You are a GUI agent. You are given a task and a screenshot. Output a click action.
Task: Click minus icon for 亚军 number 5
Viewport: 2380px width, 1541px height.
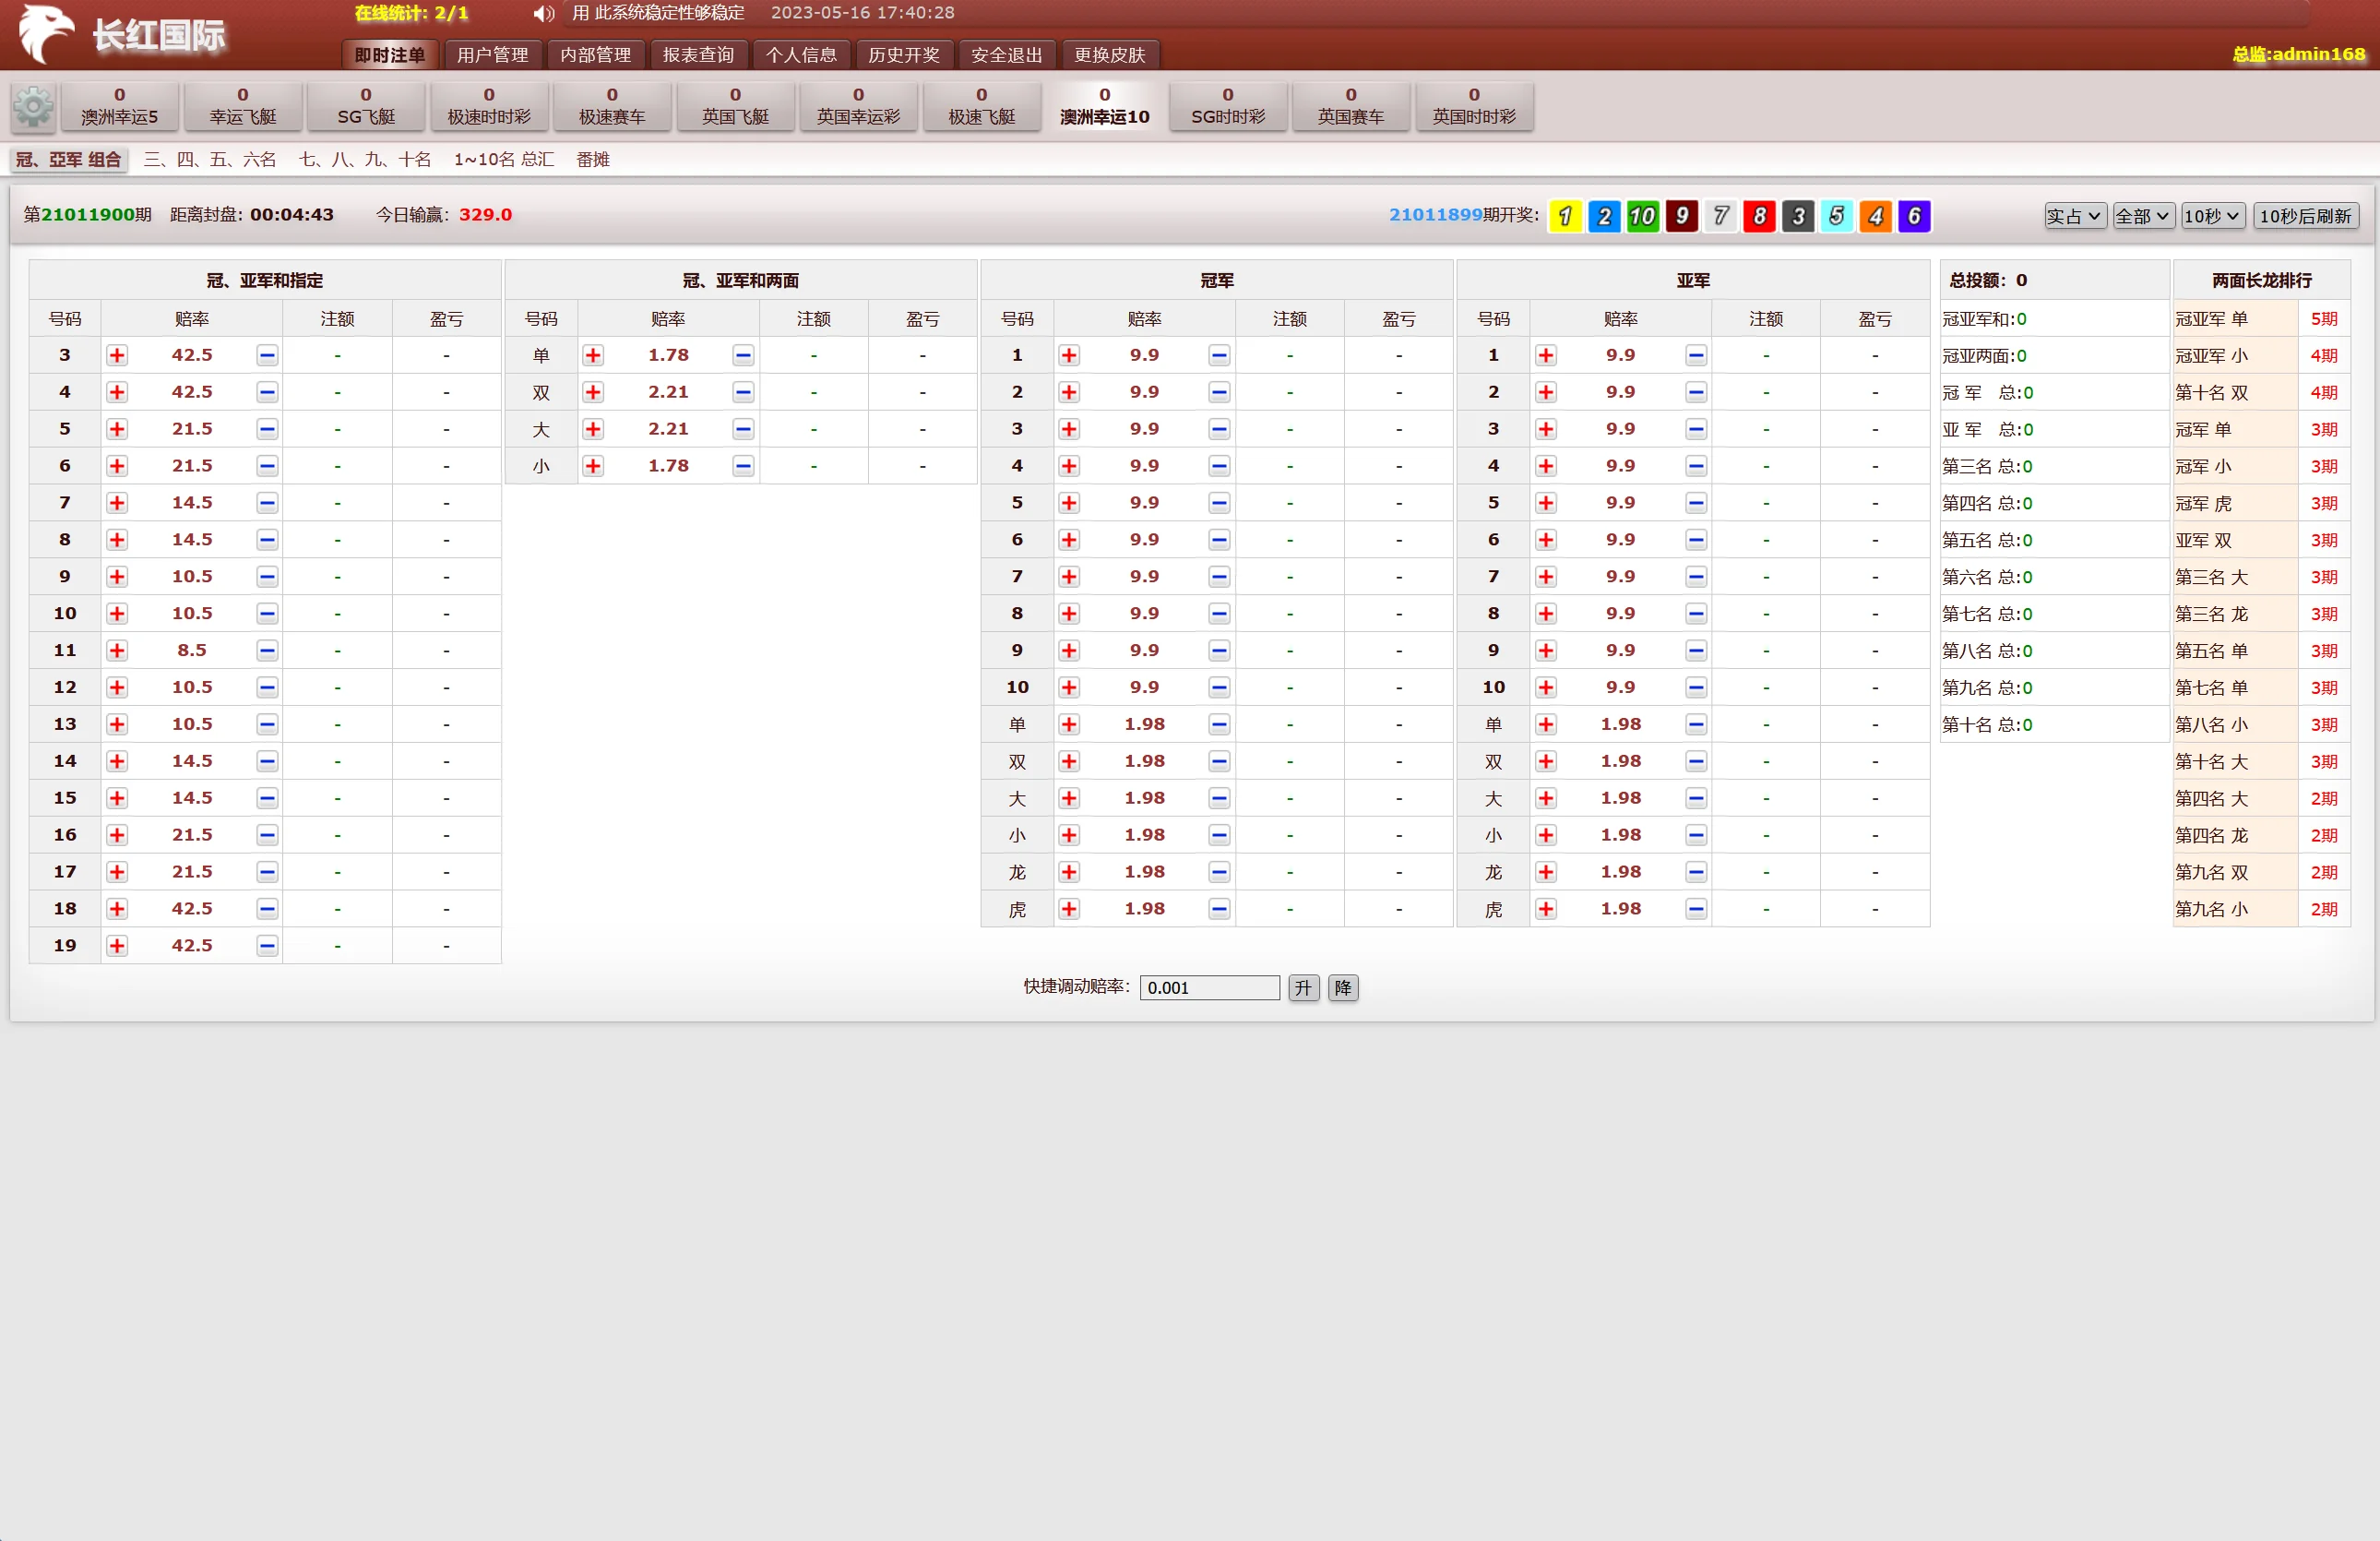tap(1696, 503)
